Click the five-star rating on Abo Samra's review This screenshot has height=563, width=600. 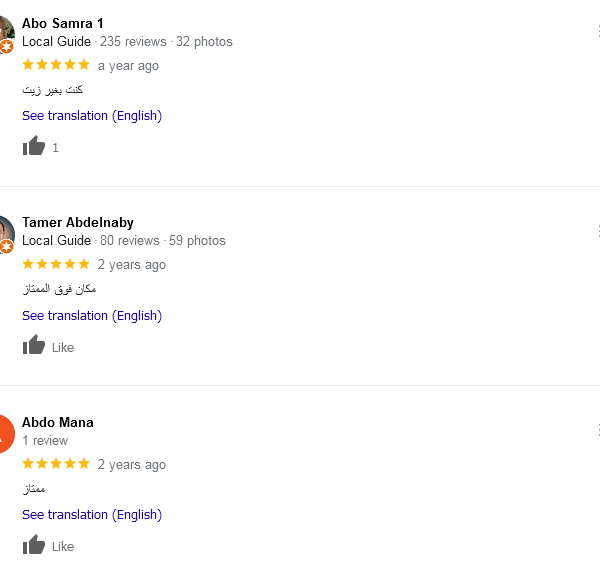click(56, 65)
